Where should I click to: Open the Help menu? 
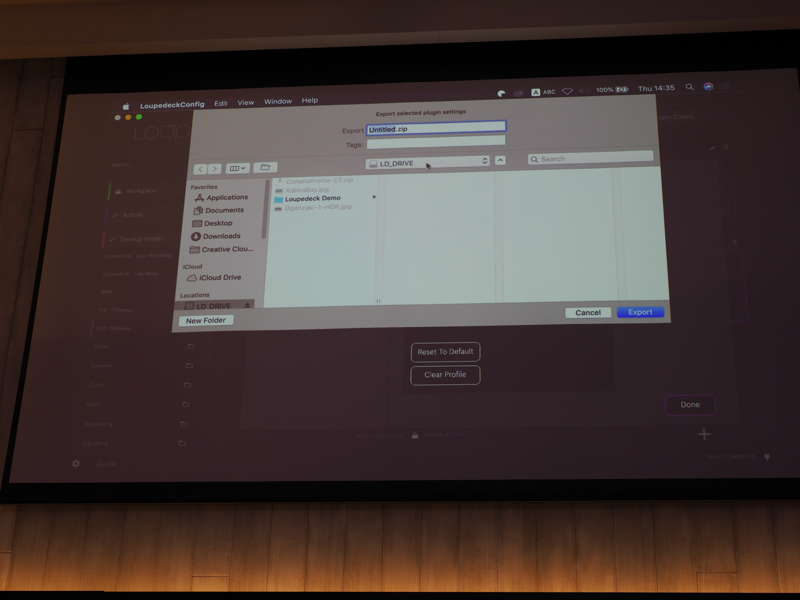[x=309, y=101]
